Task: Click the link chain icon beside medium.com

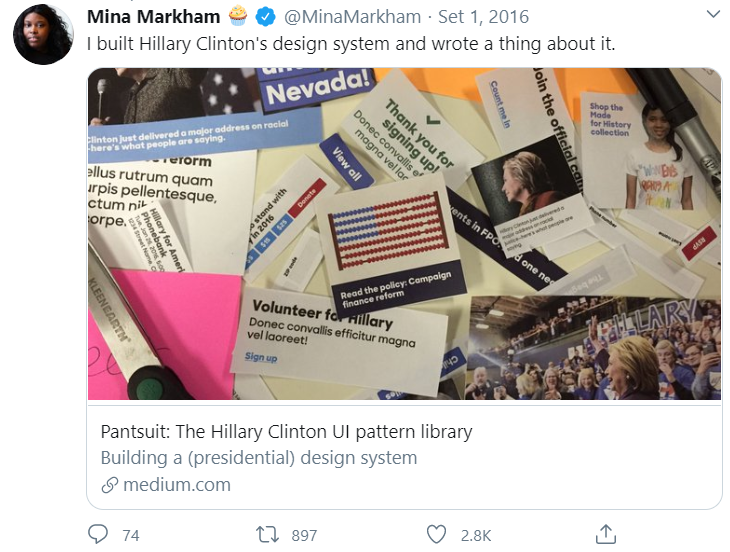Action: coord(110,485)
